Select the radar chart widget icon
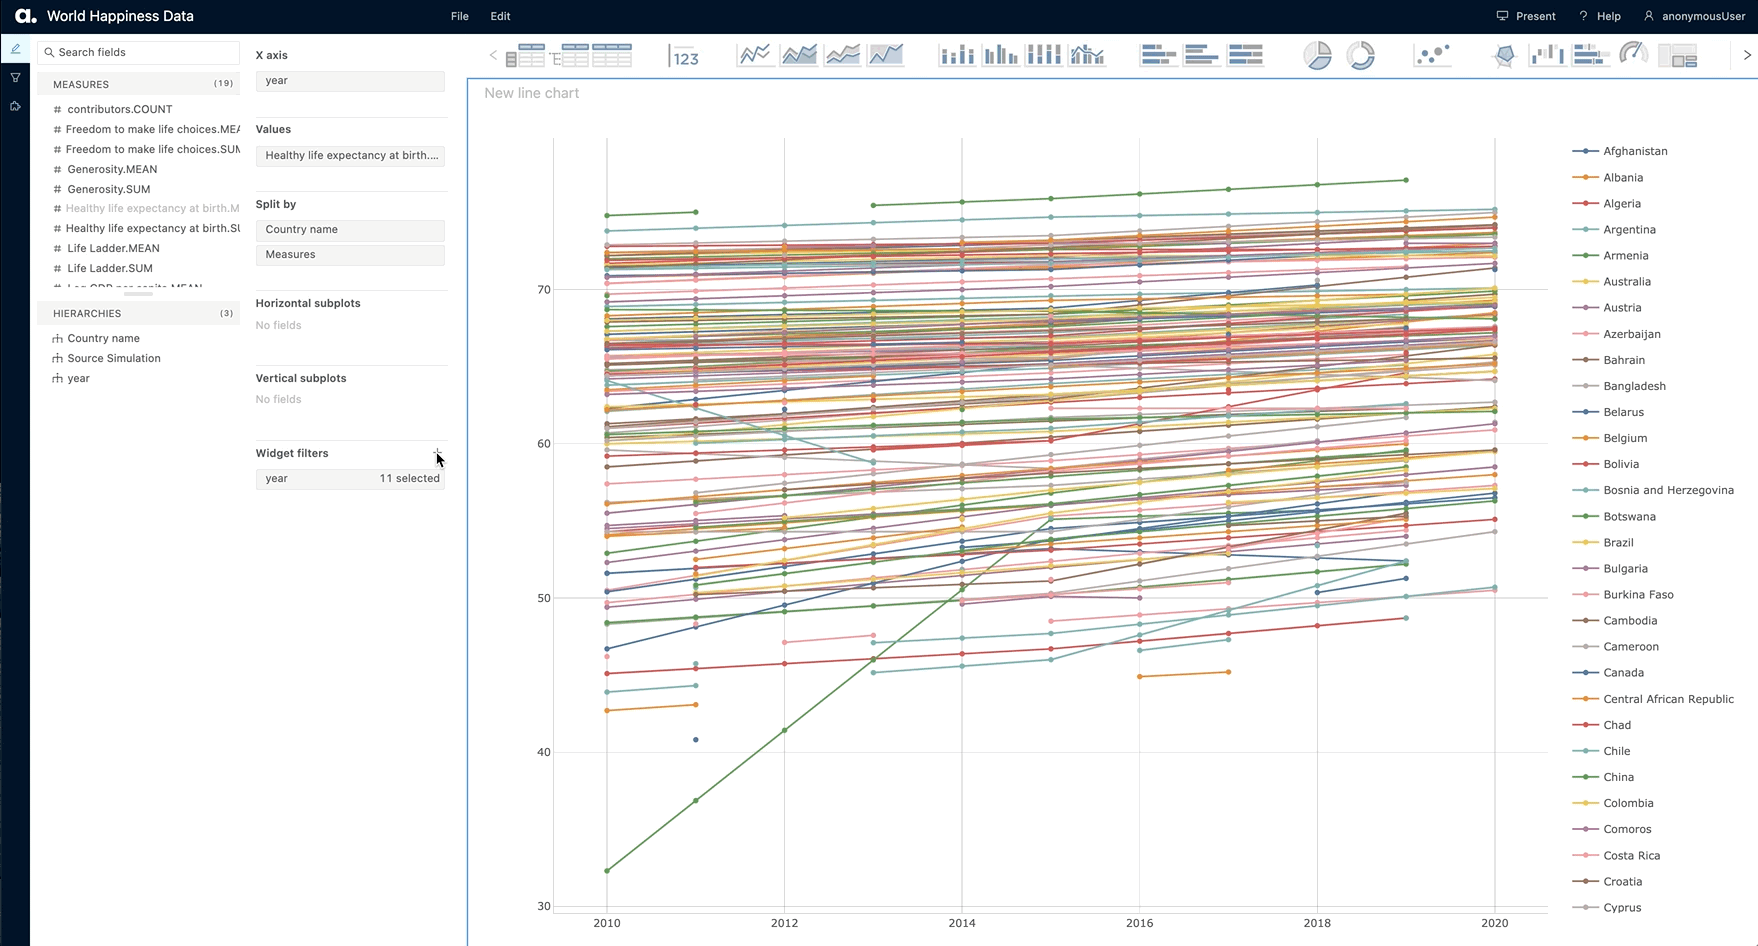 [1504, 55]
